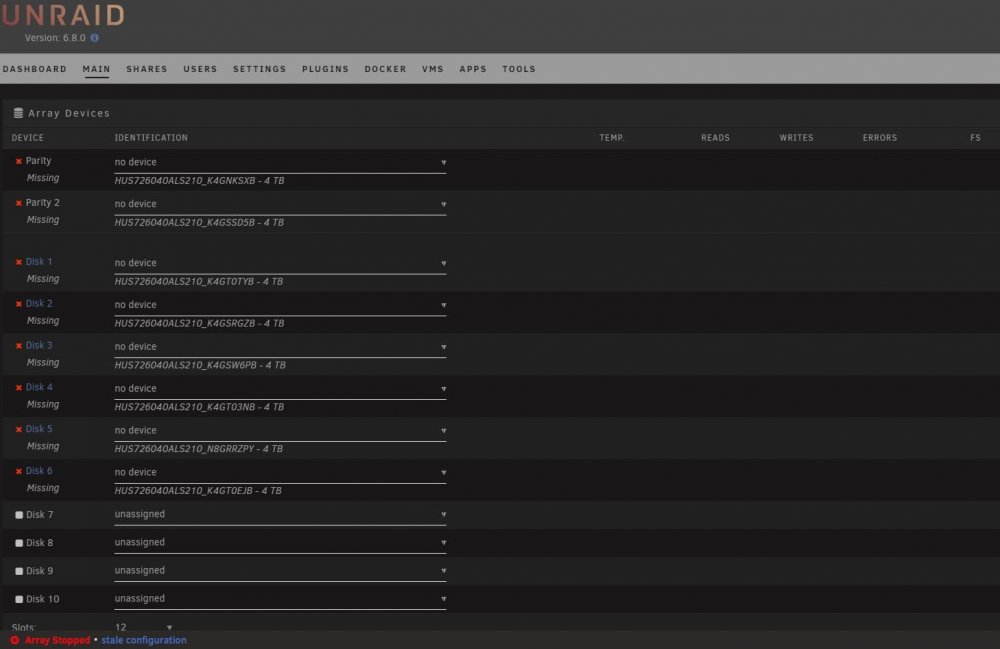Click the Temp. column header
Image resolution: width=1000 pixels, height=649 pixels.
click(x=612, y=138)
